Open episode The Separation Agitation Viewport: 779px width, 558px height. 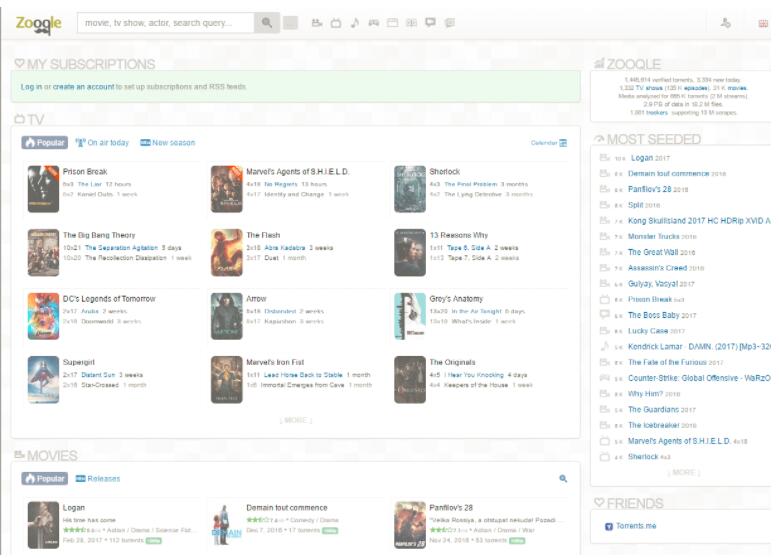121,247
